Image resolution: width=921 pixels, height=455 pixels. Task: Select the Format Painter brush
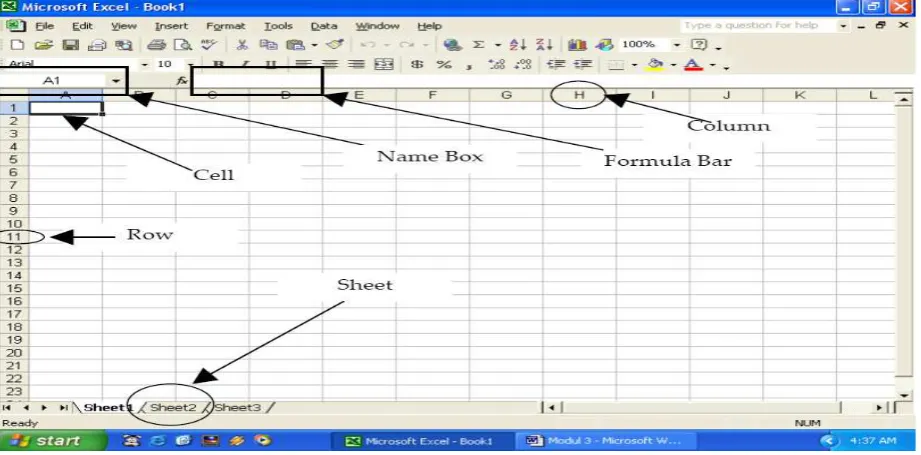(335, 45)
